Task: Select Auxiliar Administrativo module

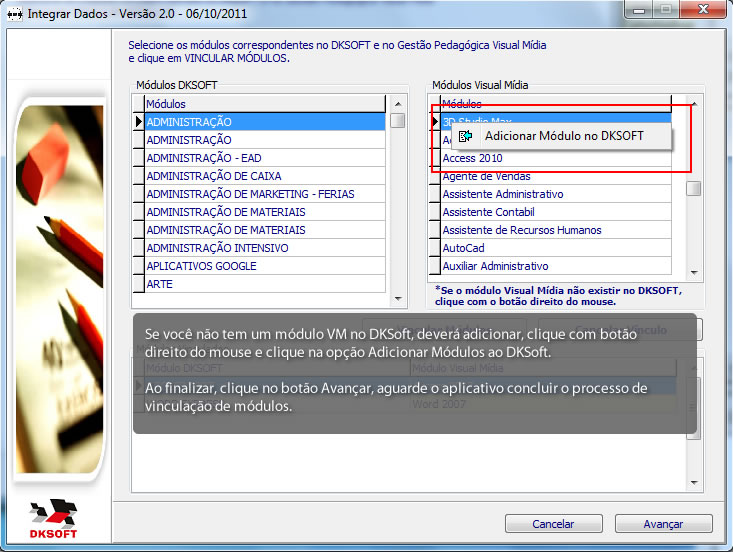Action: pyautogui.click(x=556, y=266)
